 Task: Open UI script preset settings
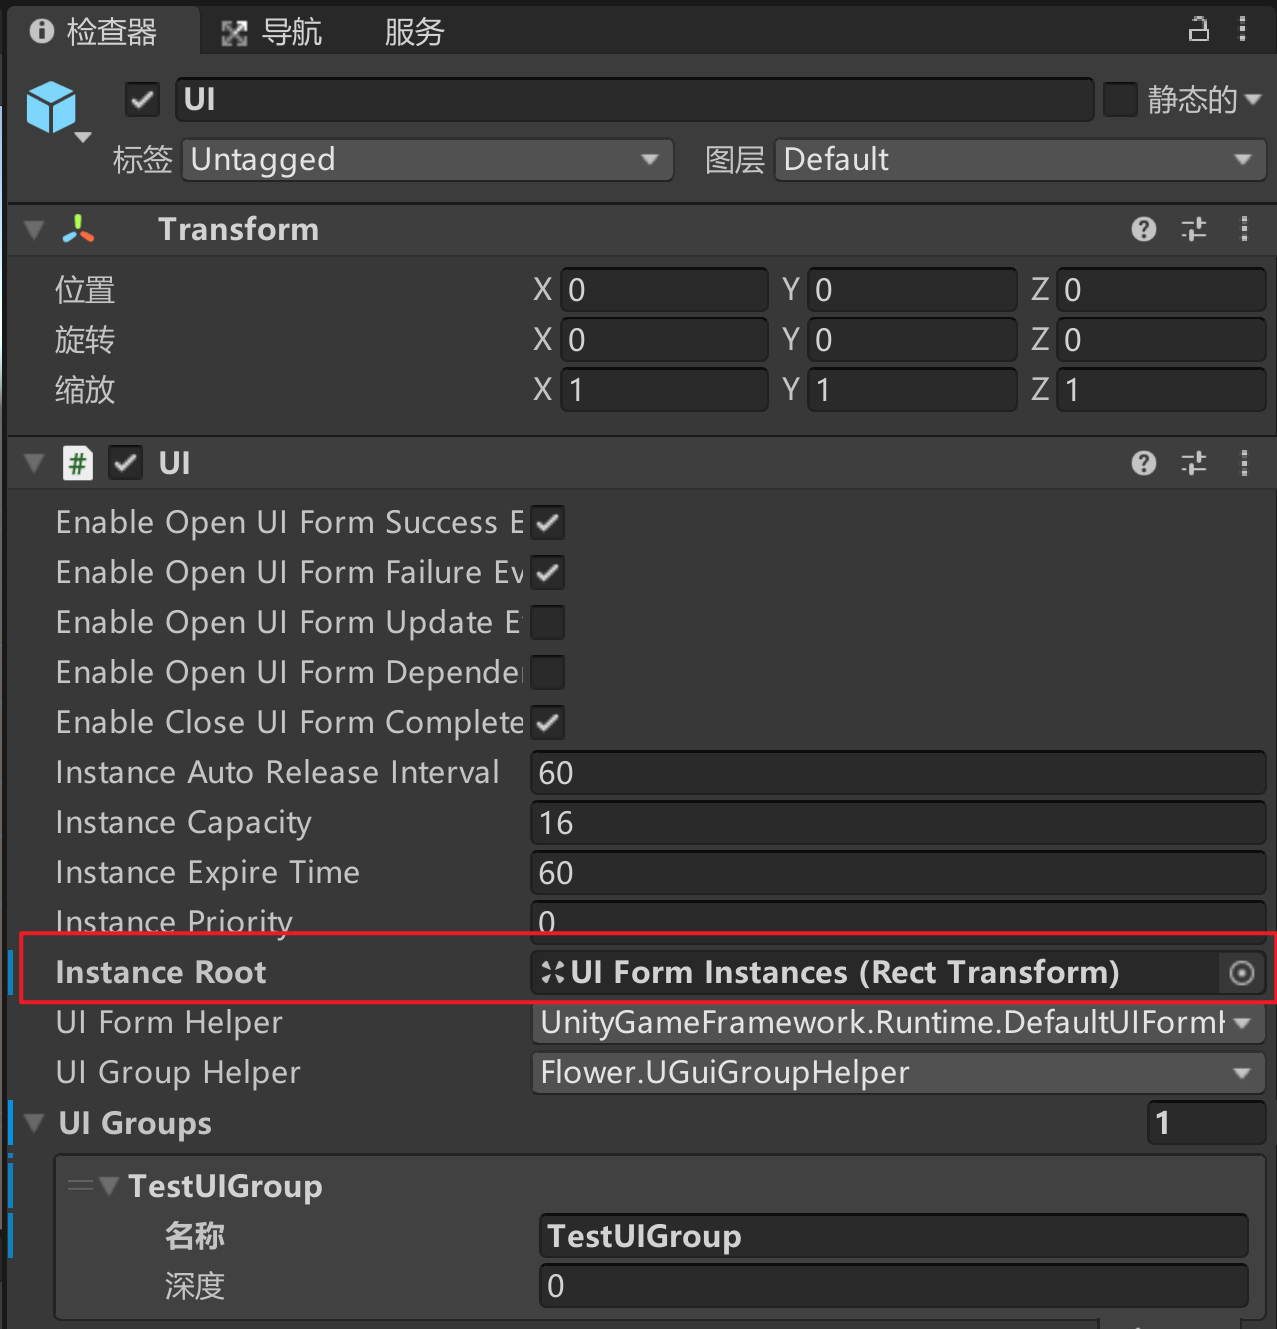coord(1194,463)
